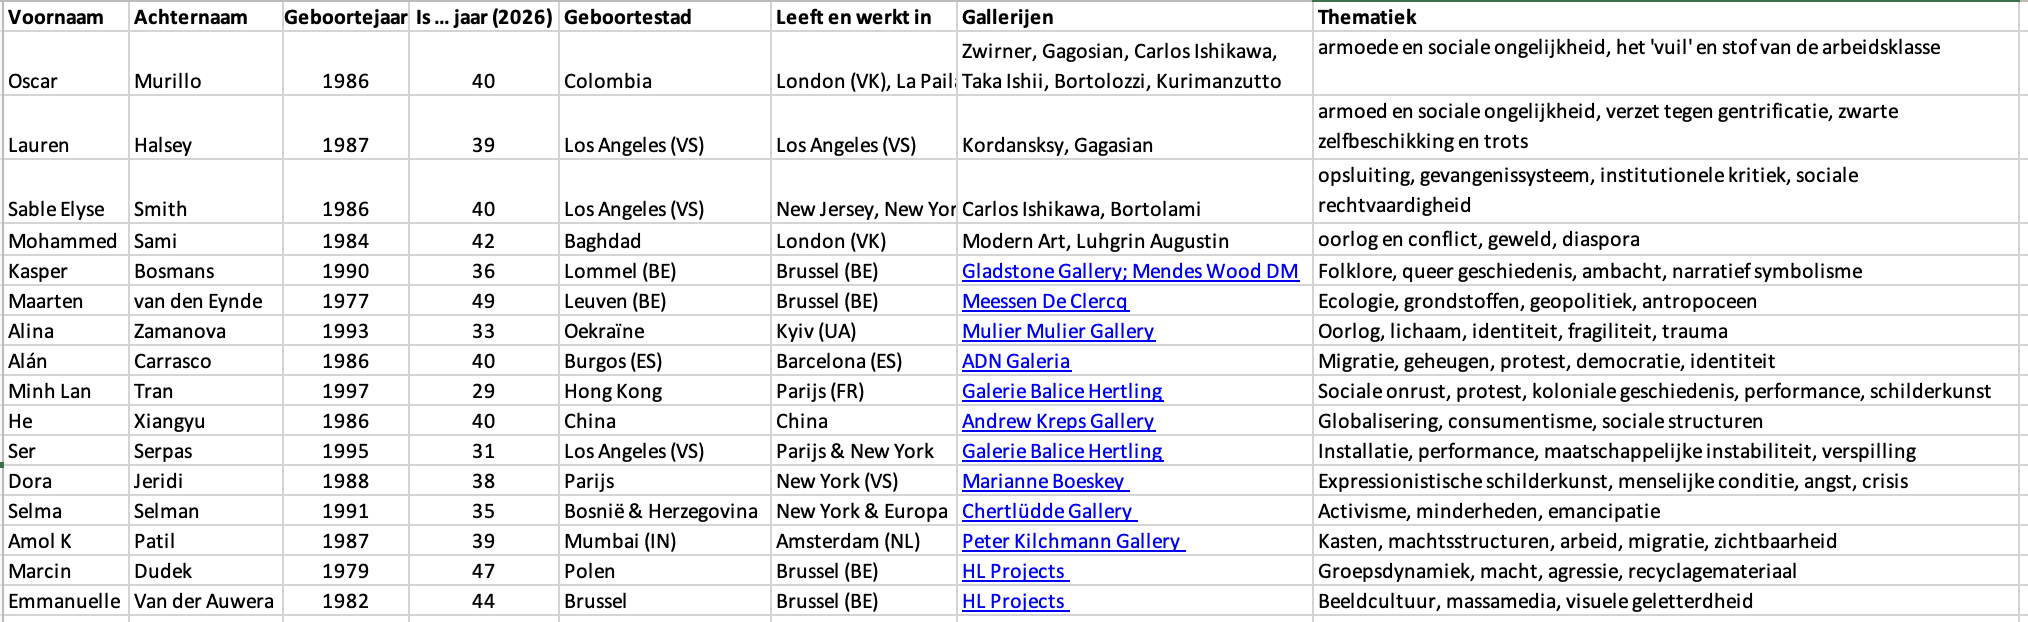2028x622 pixels.
Task: Select the 'Parijs & New York' cell
Action: (864, 451)
